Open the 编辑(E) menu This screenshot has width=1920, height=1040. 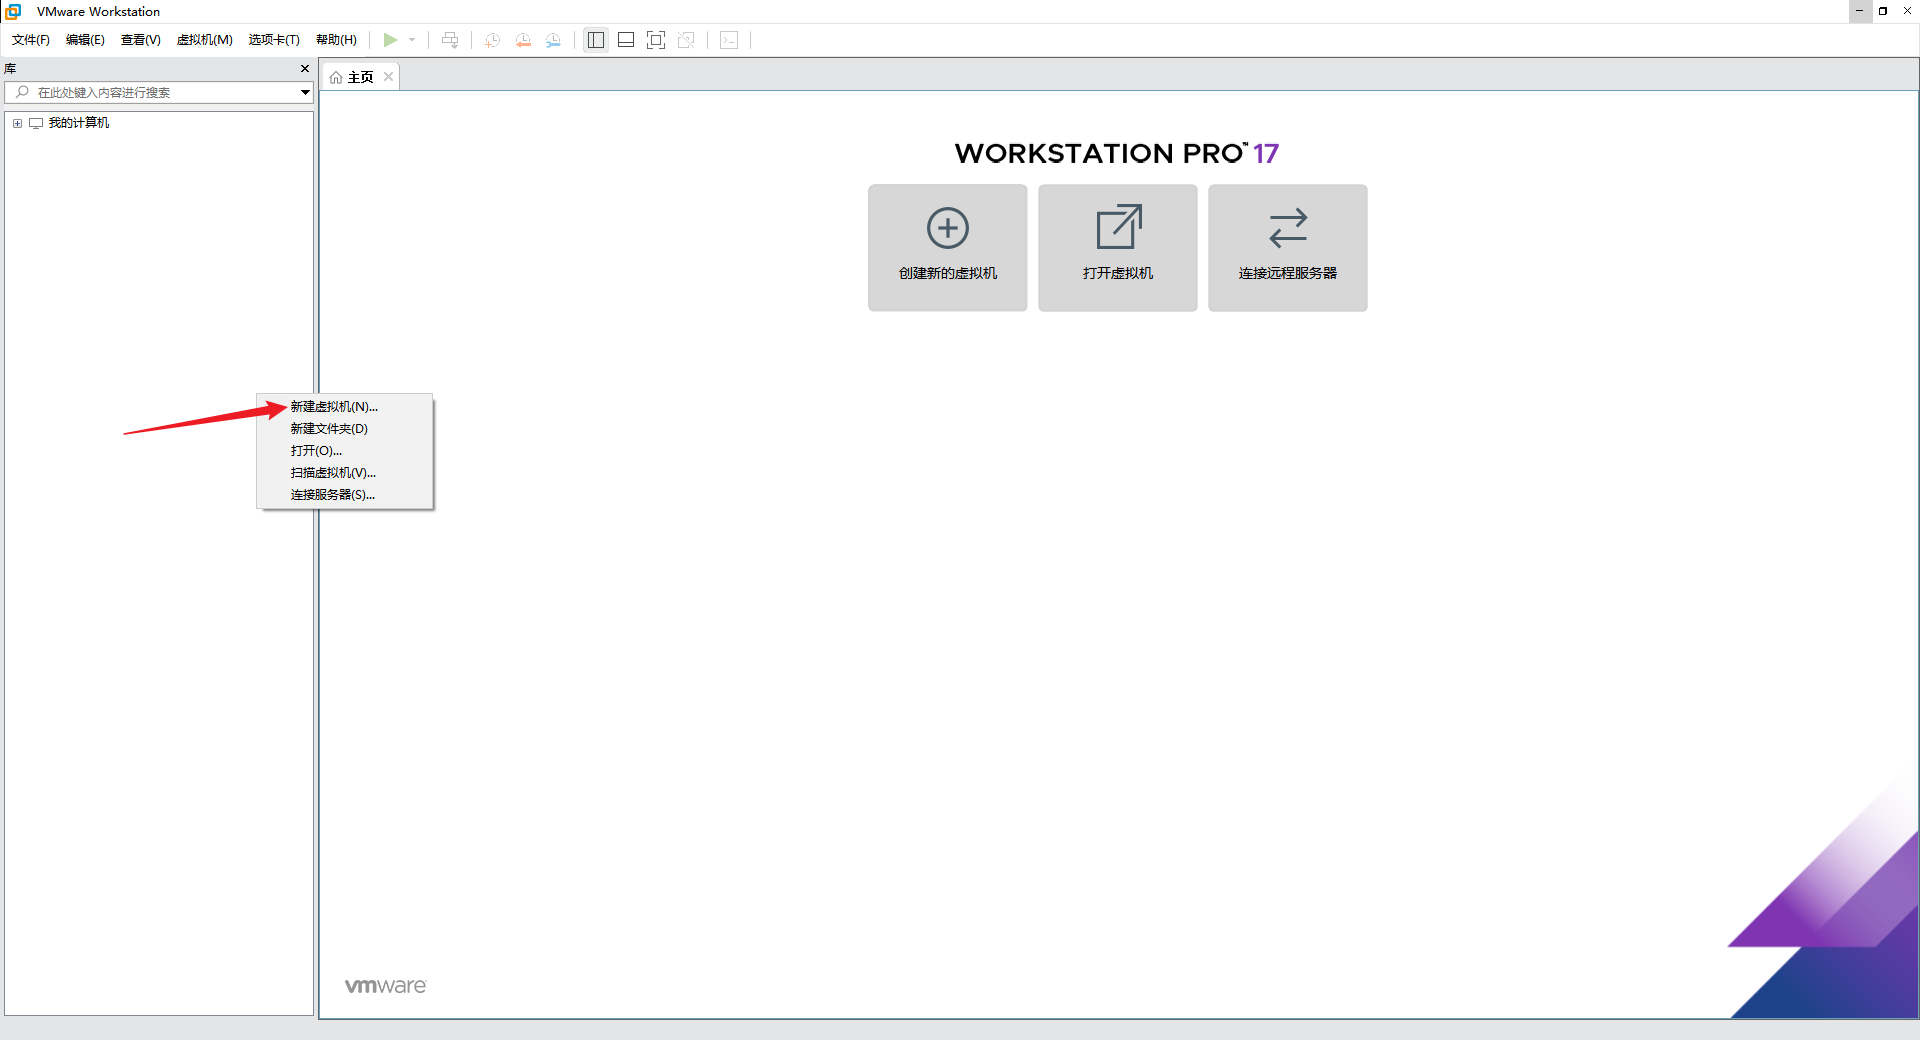pyautogui.click(x=85, y=40)
